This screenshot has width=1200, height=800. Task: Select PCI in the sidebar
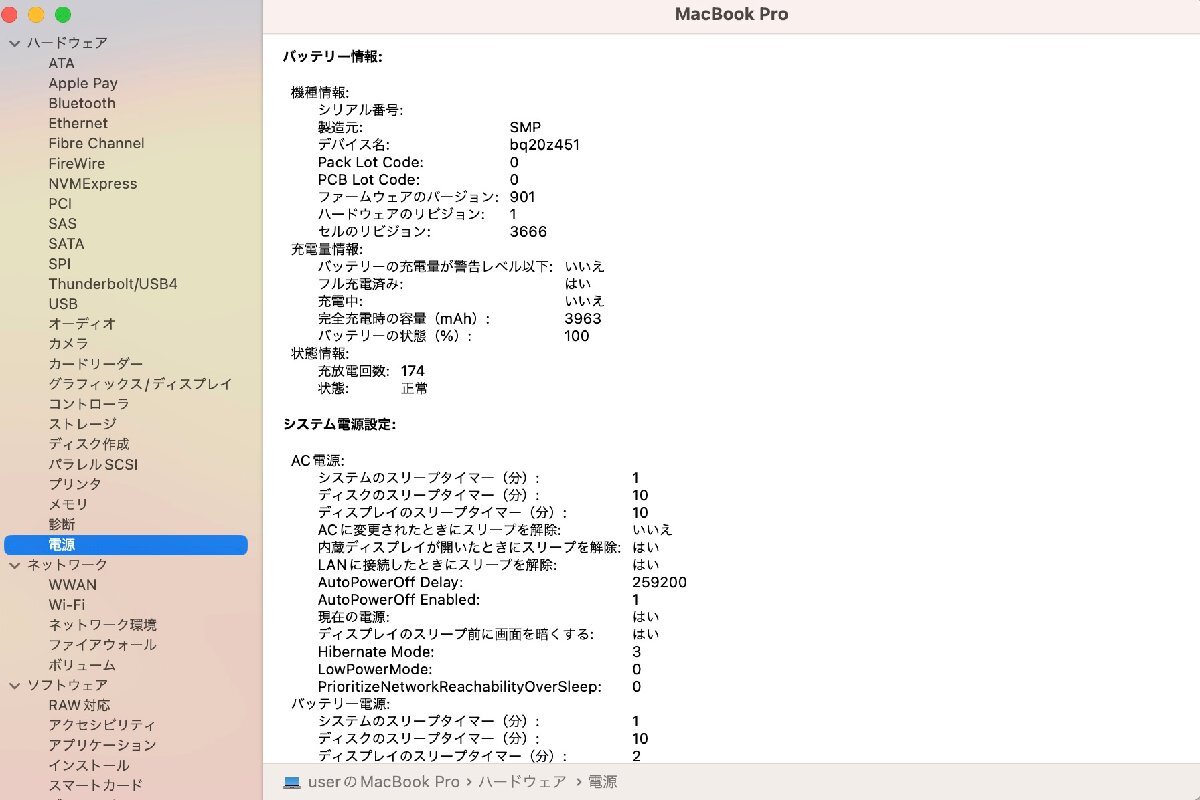60,204
